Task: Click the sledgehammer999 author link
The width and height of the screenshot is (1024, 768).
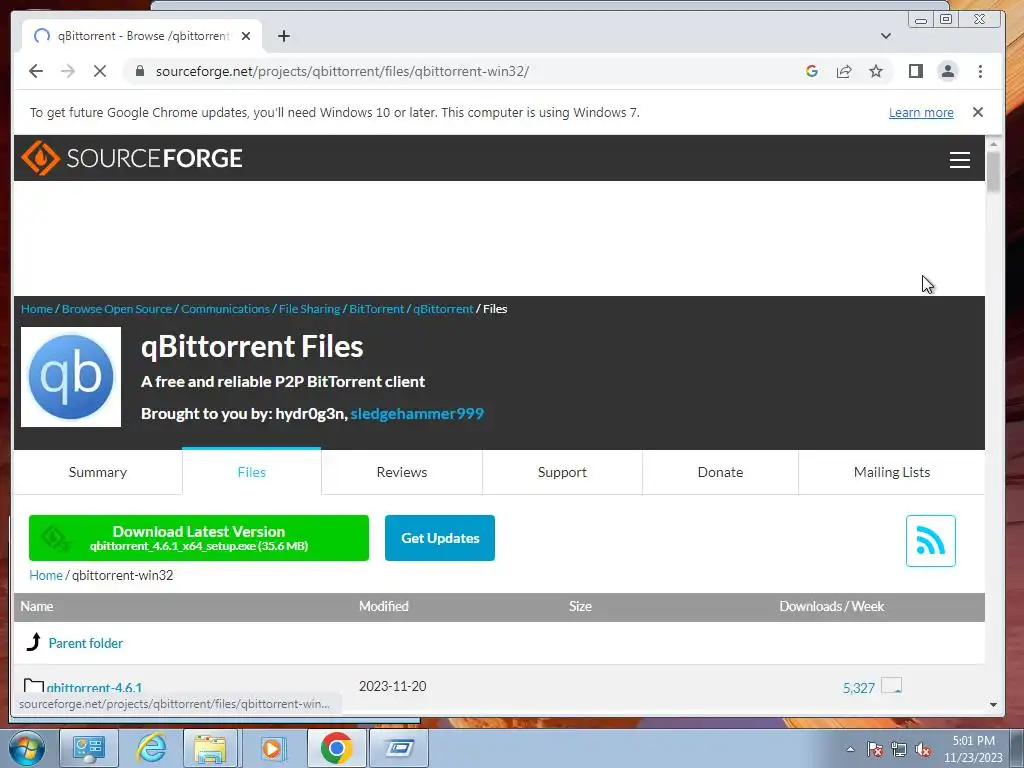Action: pos(417,413)
